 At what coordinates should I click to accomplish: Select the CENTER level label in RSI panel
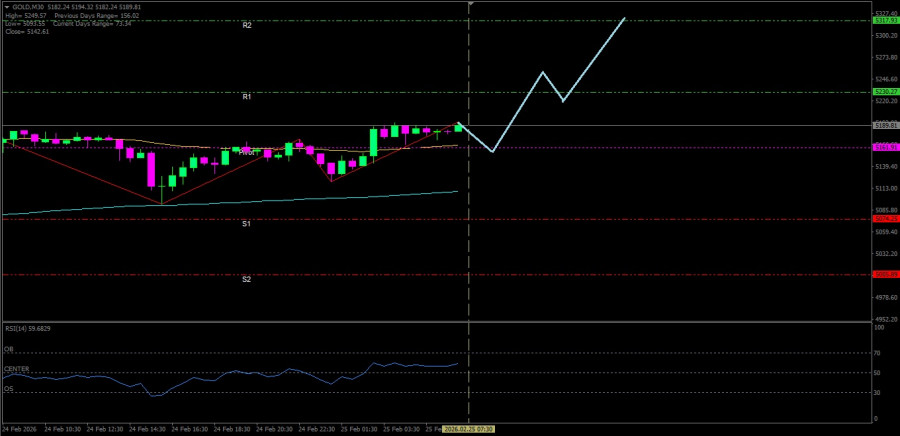[x=15, y=370]
